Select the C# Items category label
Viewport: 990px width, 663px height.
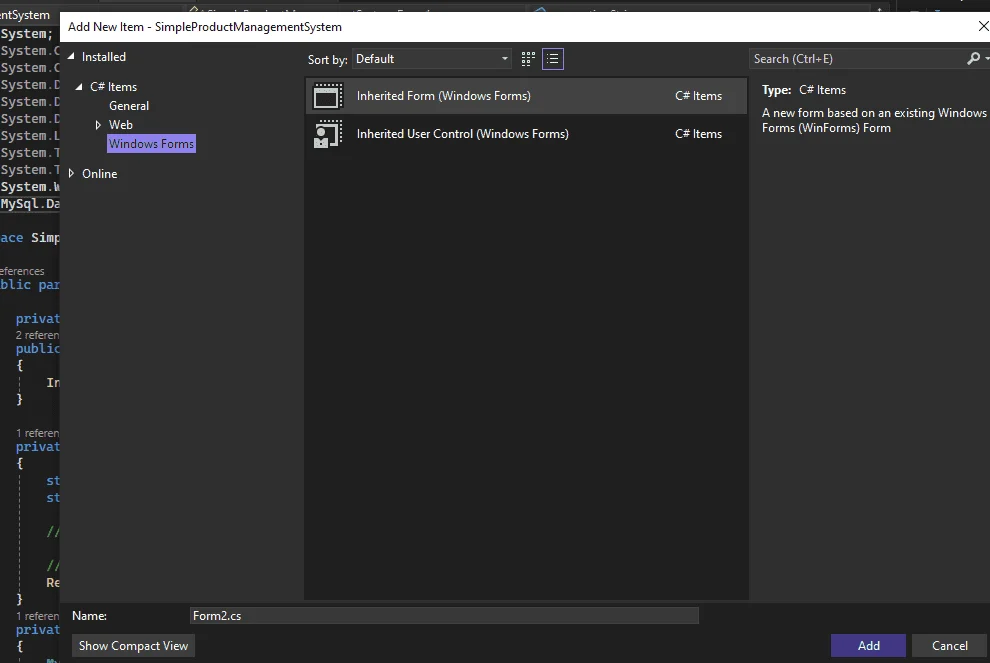point(114,87)
